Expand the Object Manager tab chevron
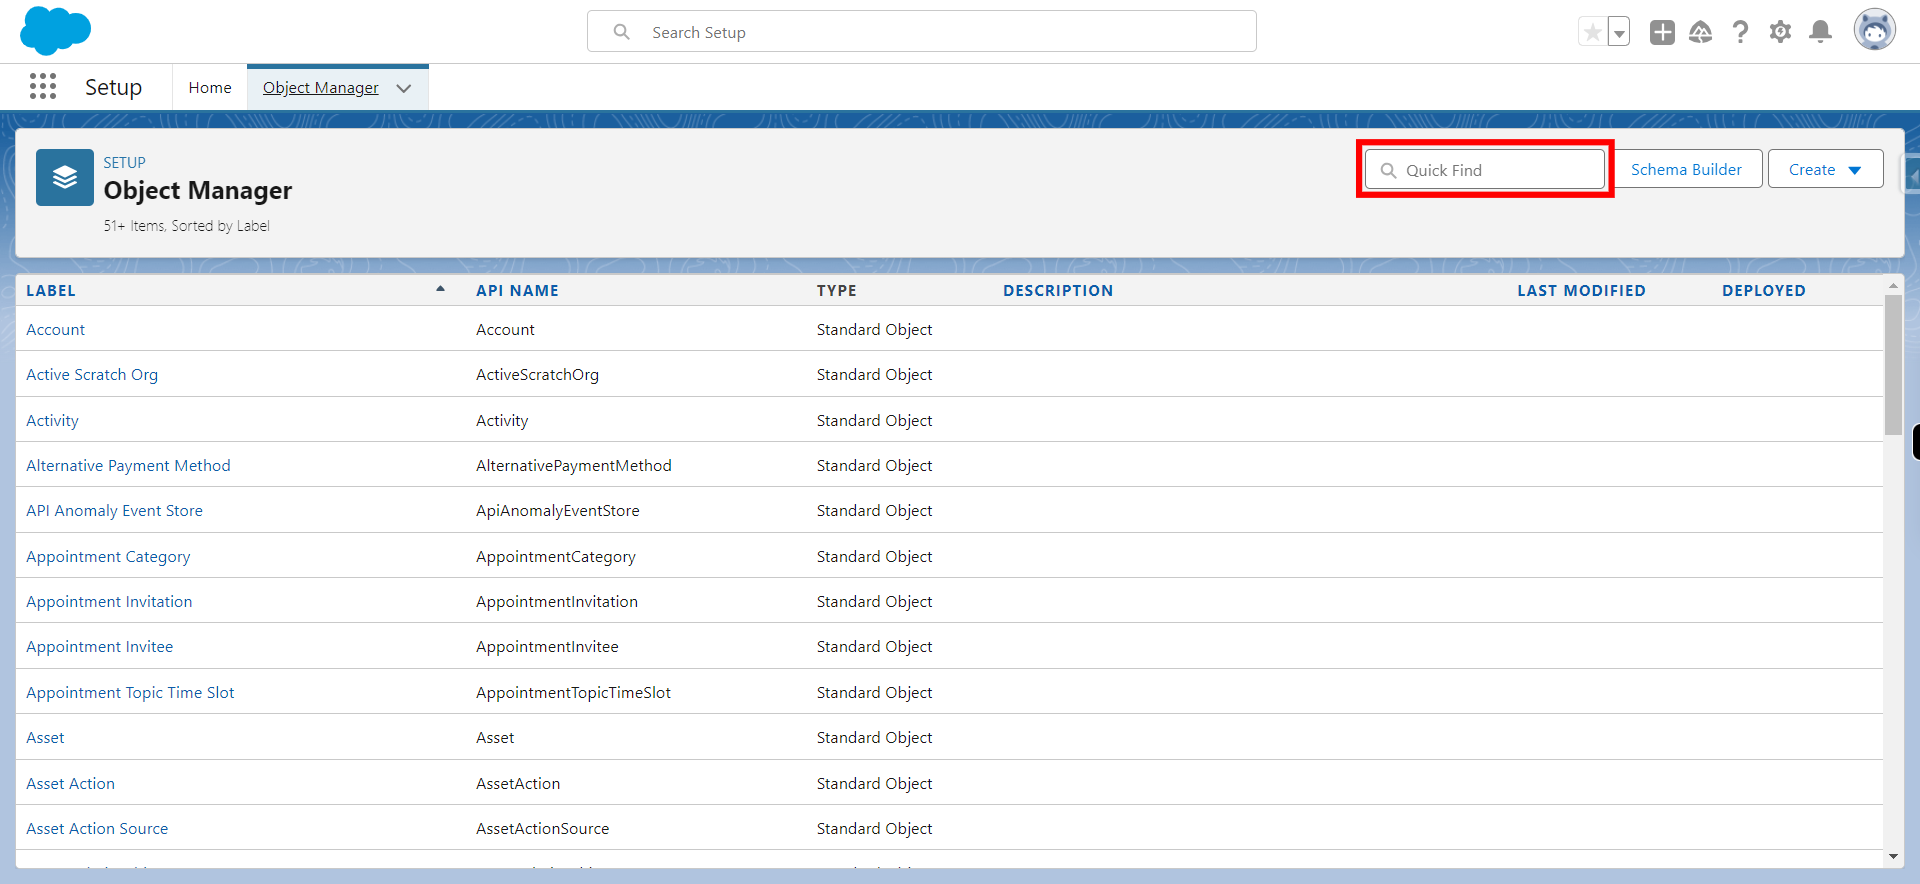This screenshot has width=1920, height=884. [x=404, y=88]
